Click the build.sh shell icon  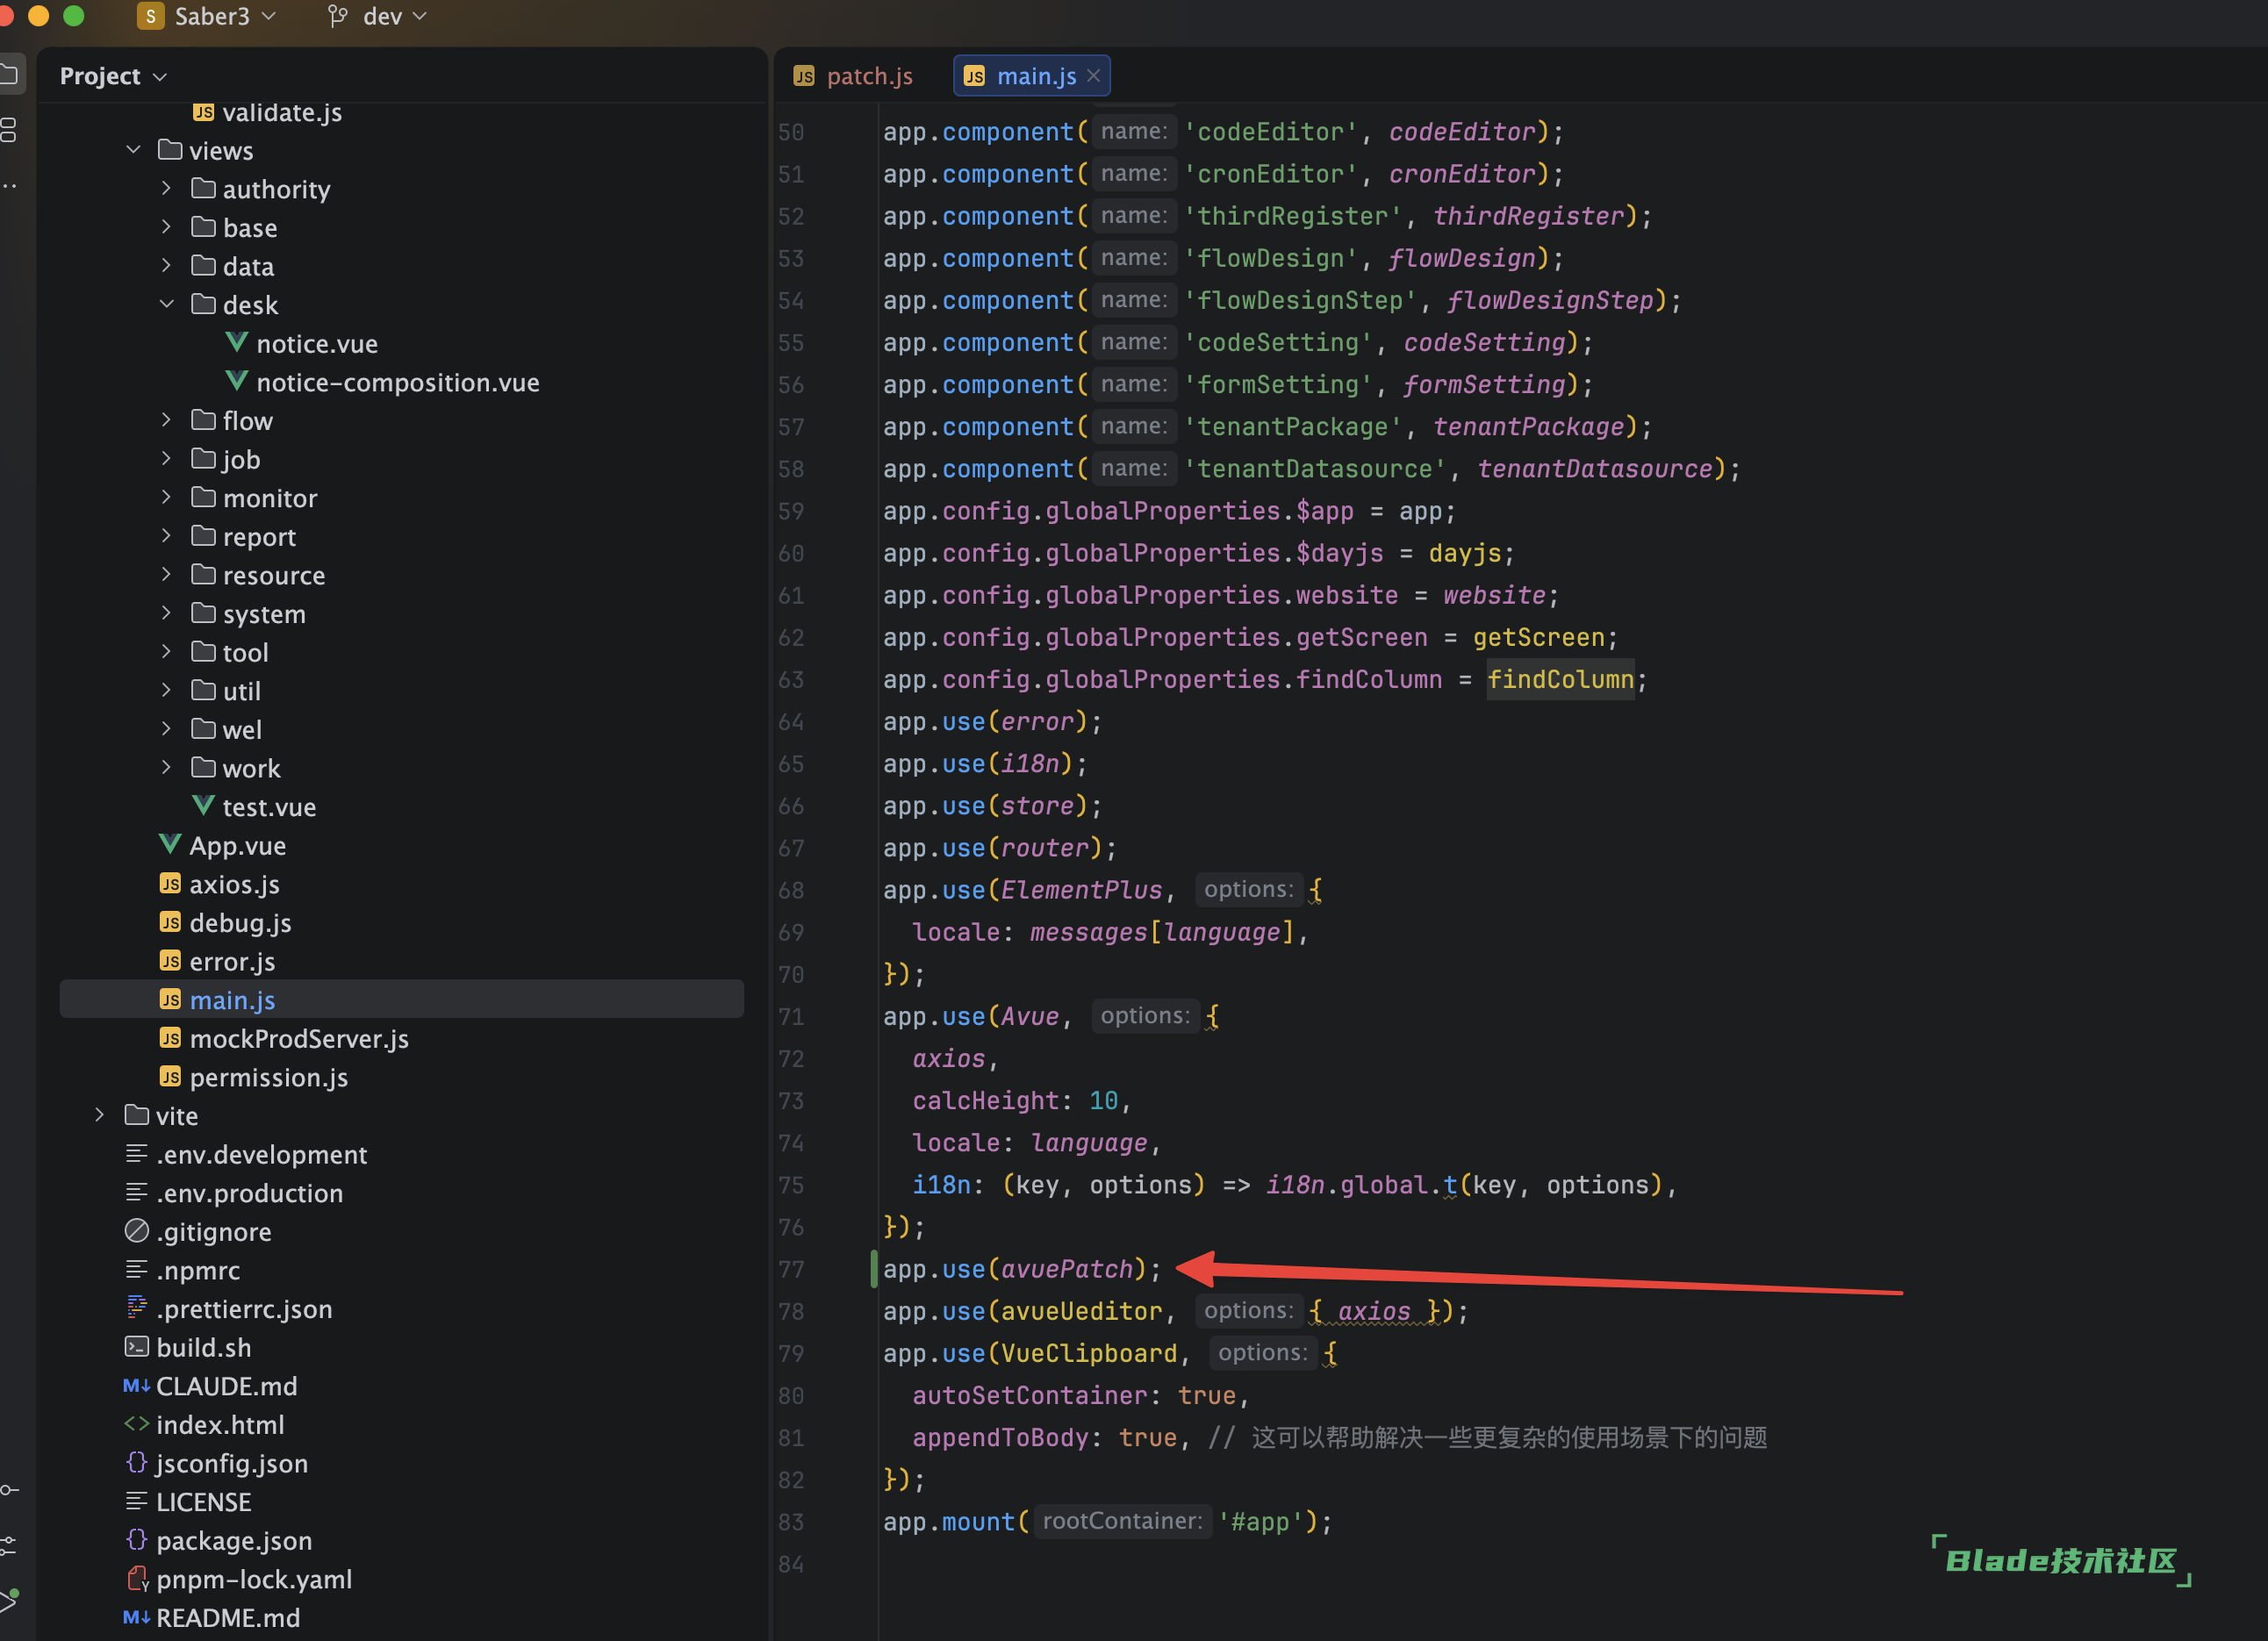pos(137,1347)
